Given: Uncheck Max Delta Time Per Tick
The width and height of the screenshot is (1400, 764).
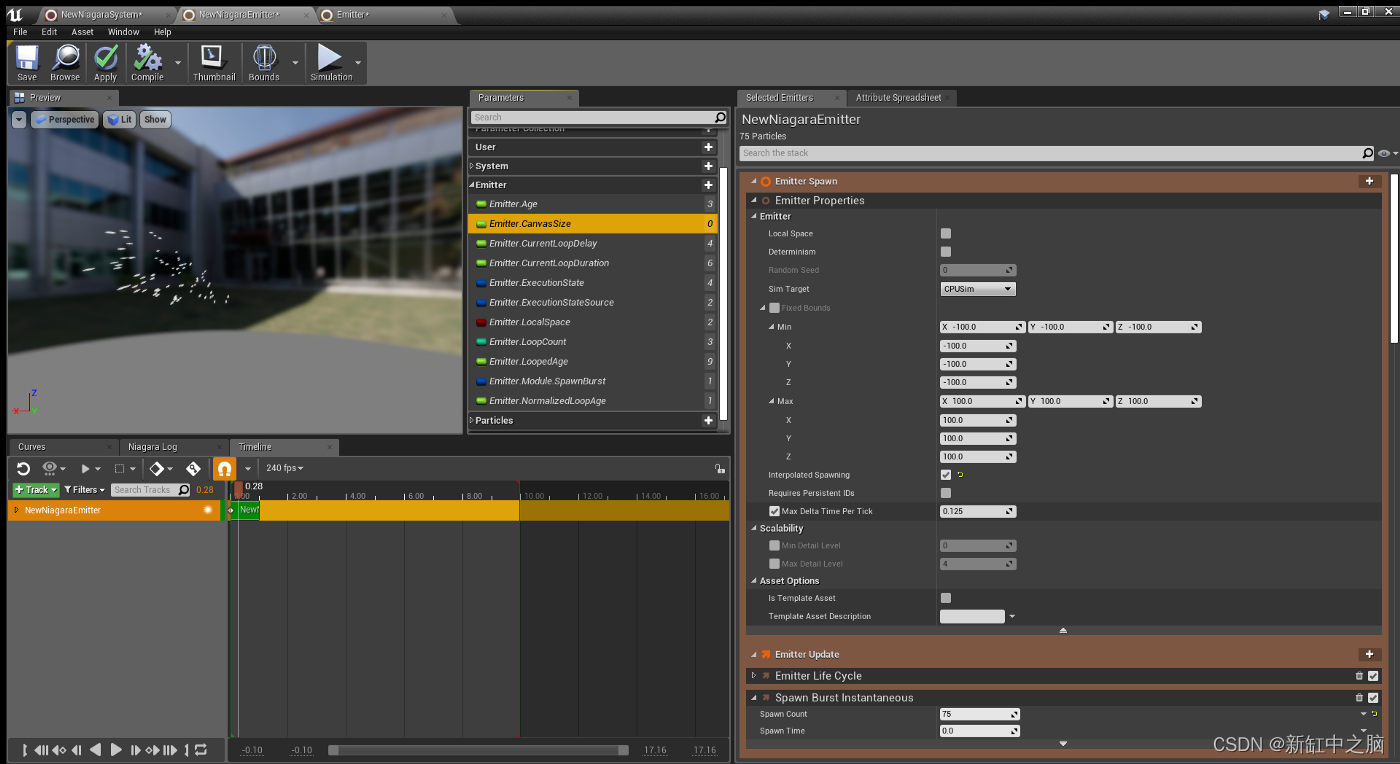Looking at the screenshot, I should tap(774, 511).
